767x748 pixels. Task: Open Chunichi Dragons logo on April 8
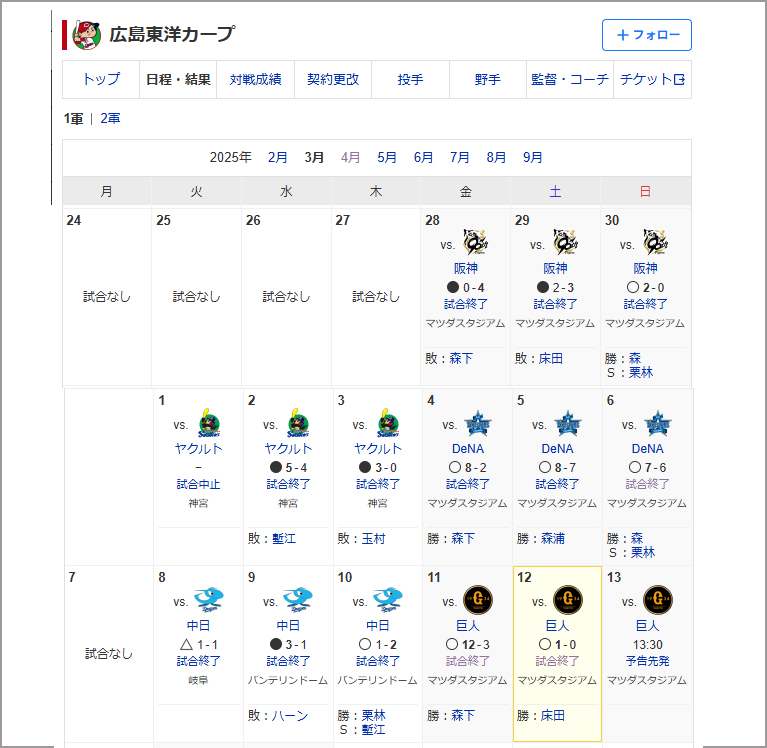[209, 600]
